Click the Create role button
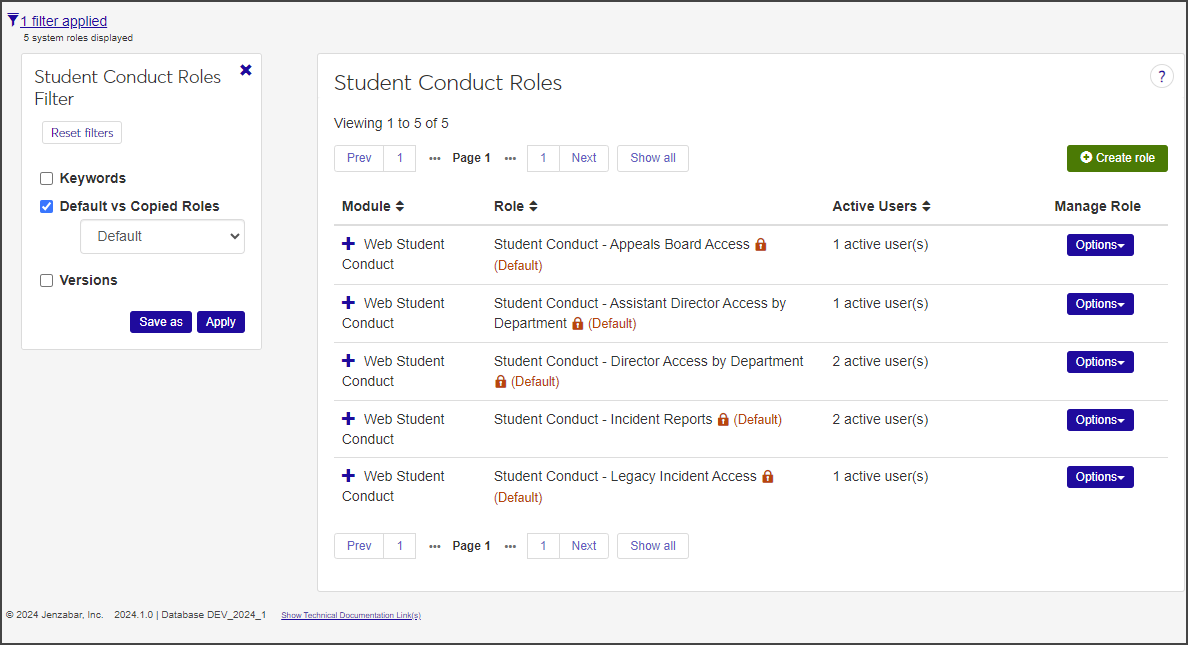Image resolution: width=1188 pixels, height=645 pixels. (1117, 158)
